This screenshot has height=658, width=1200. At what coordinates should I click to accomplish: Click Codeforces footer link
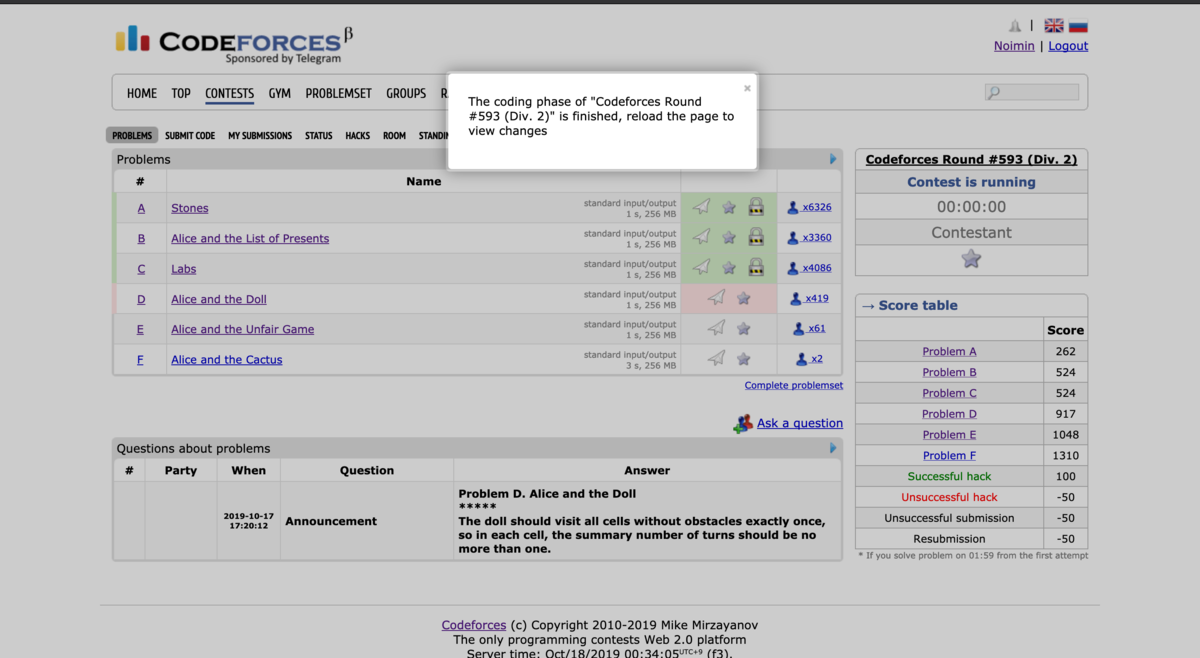(474, 625)
